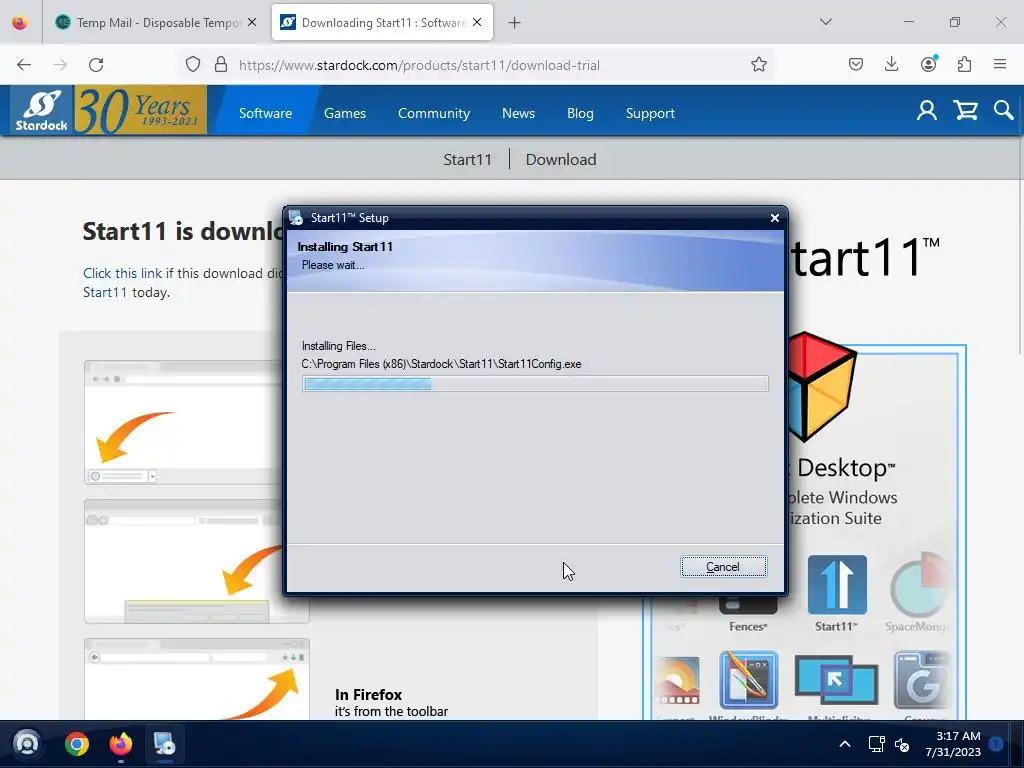1024x768 pixels.
Task: Show tracking protection shield info
Action: coord(193,65)
